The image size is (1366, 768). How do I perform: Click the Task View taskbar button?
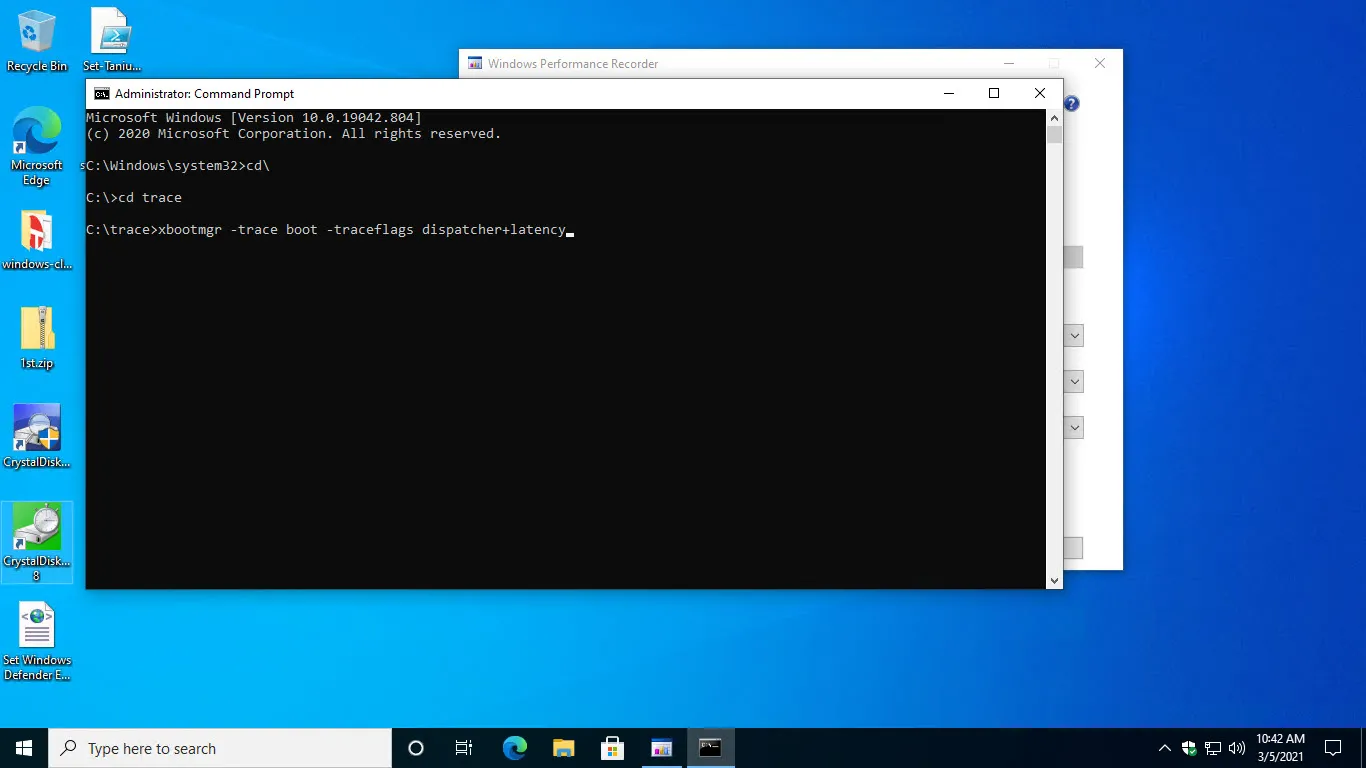point(464,748)
